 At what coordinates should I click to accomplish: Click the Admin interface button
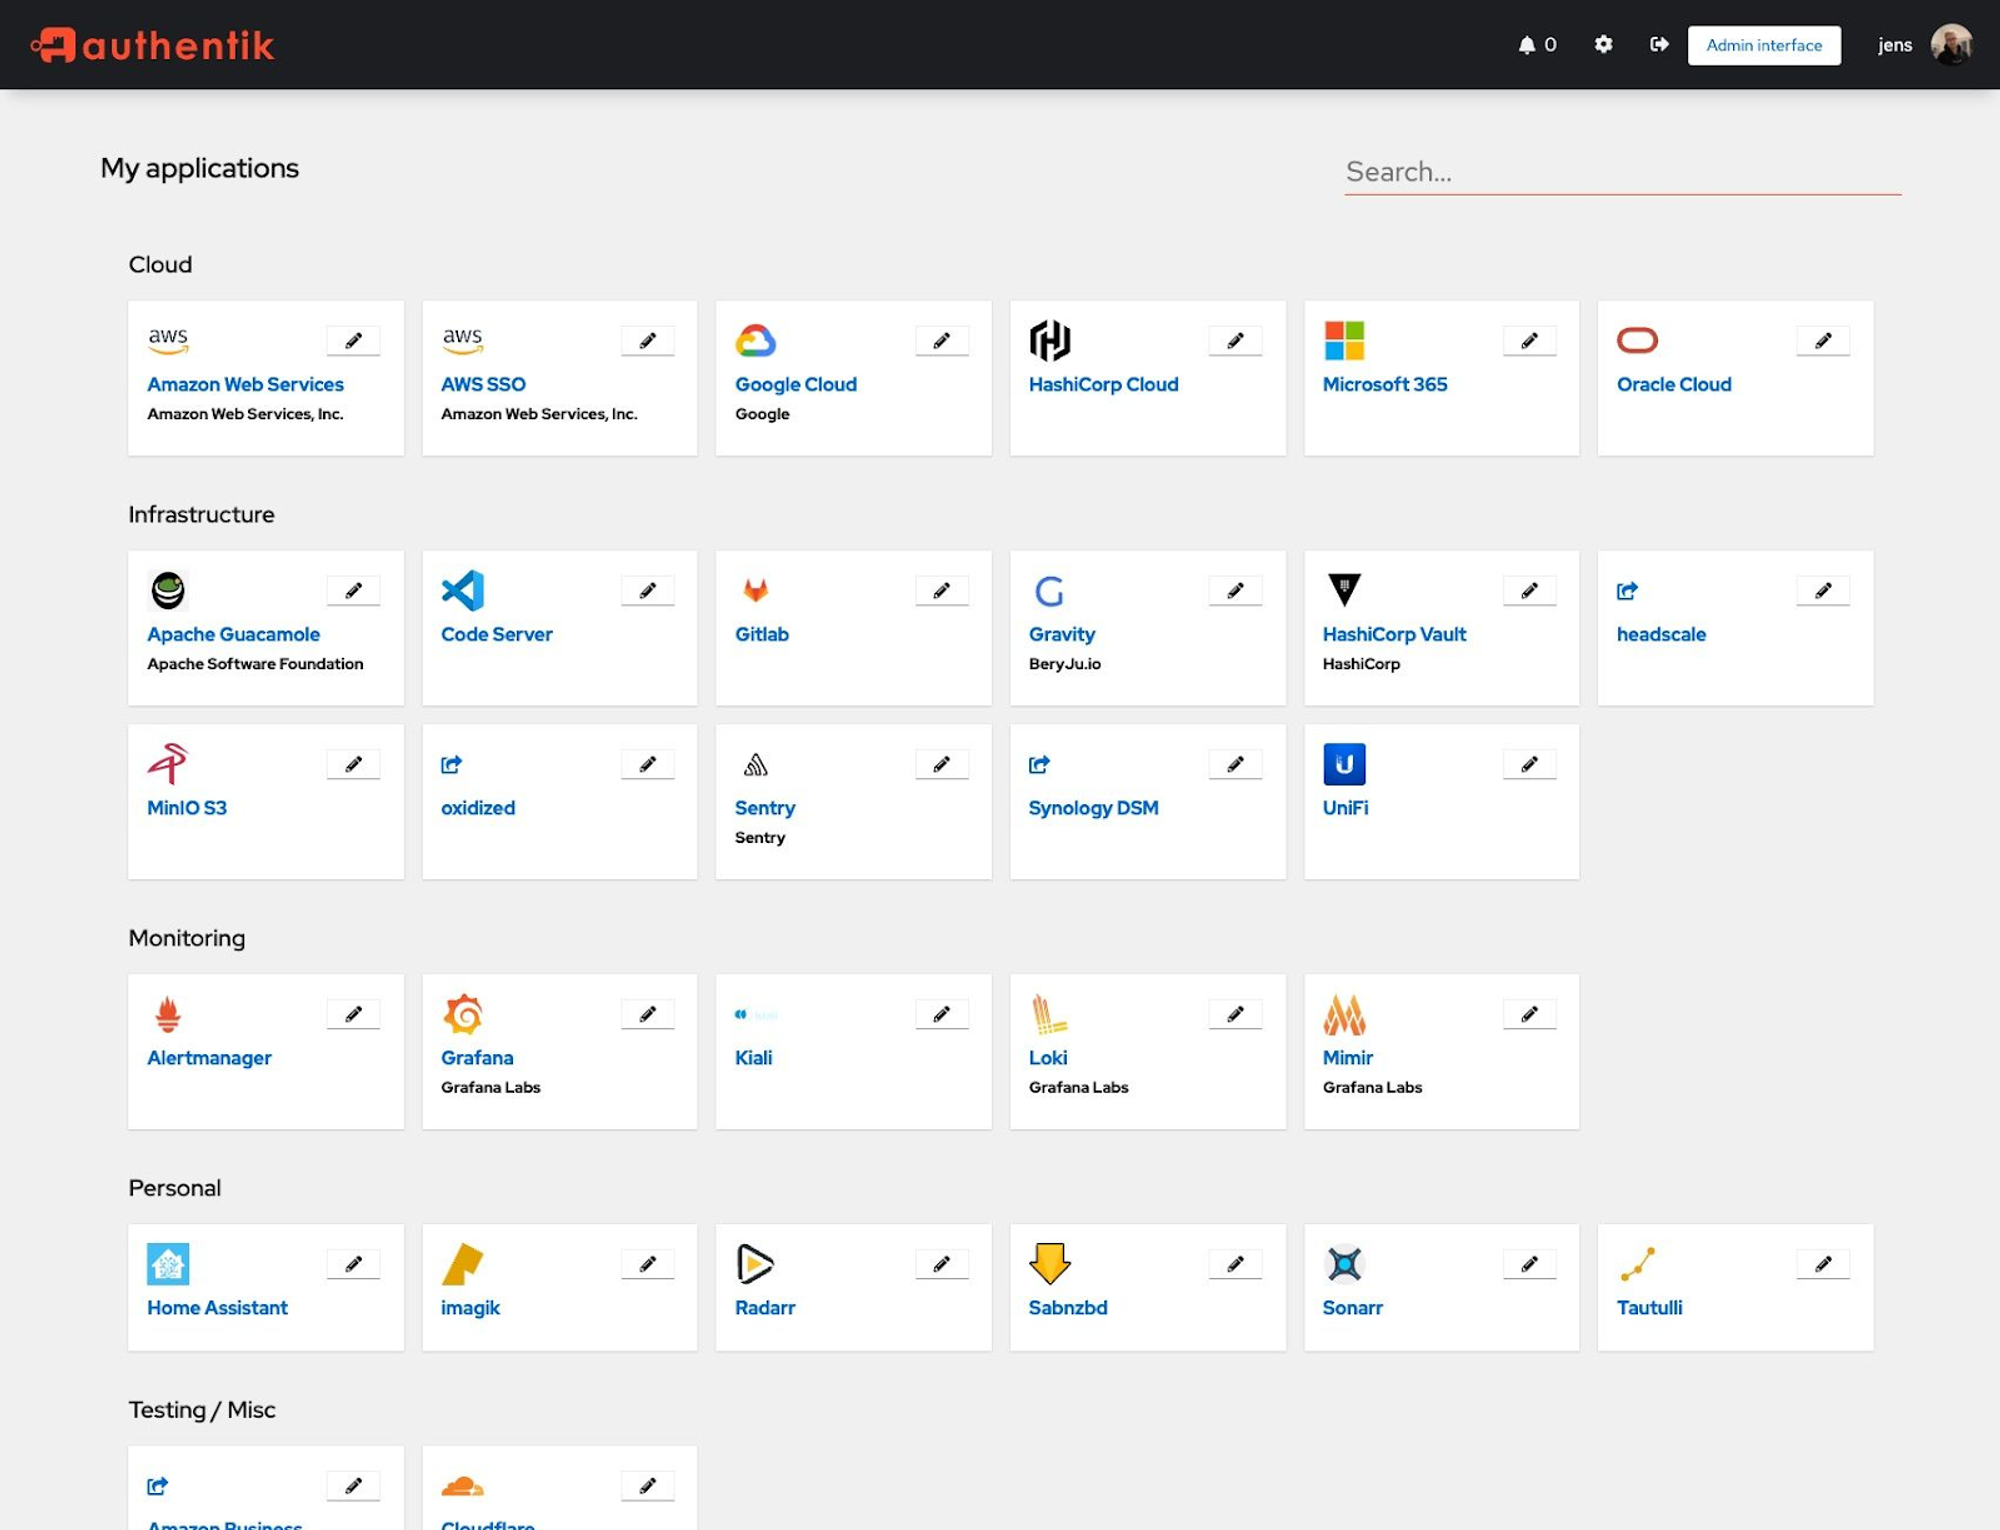click(x=1764, y=43)
